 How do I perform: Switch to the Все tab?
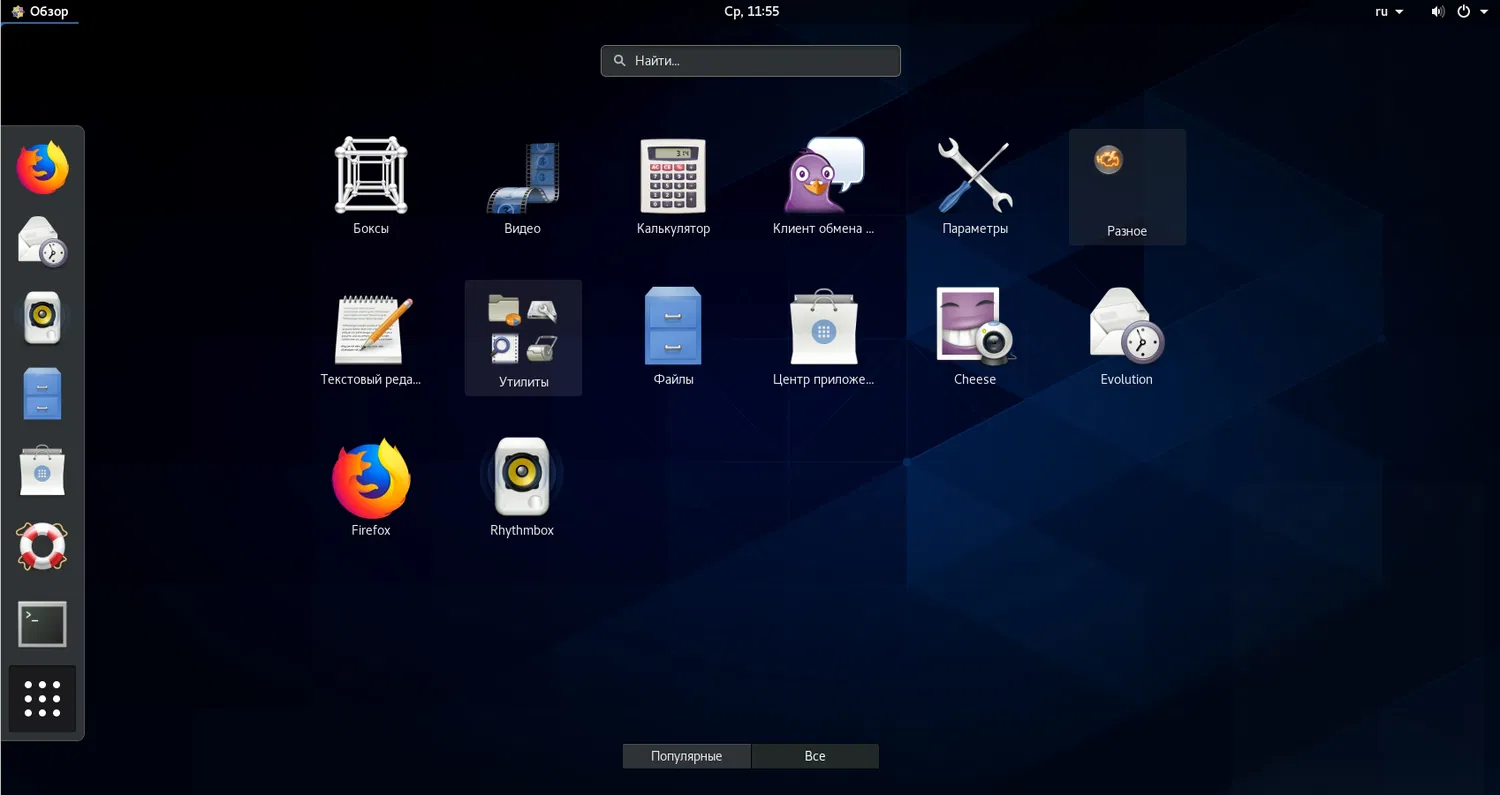[x=815, y=756]
